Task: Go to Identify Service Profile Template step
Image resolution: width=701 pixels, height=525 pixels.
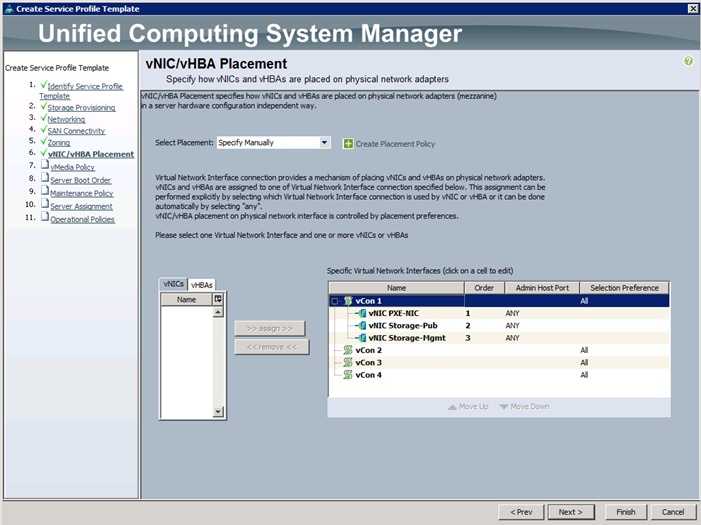Action: pos(81,91)
